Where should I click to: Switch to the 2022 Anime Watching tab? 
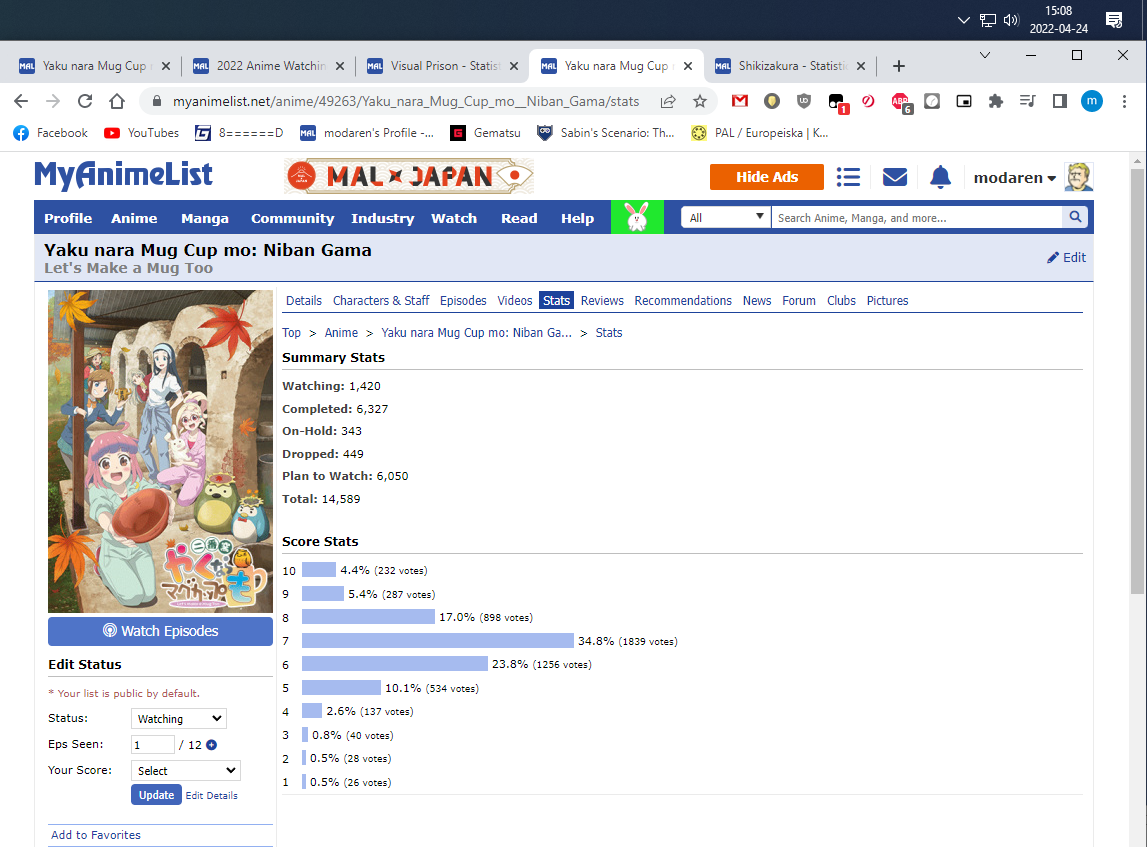click(x=268, y=66)
